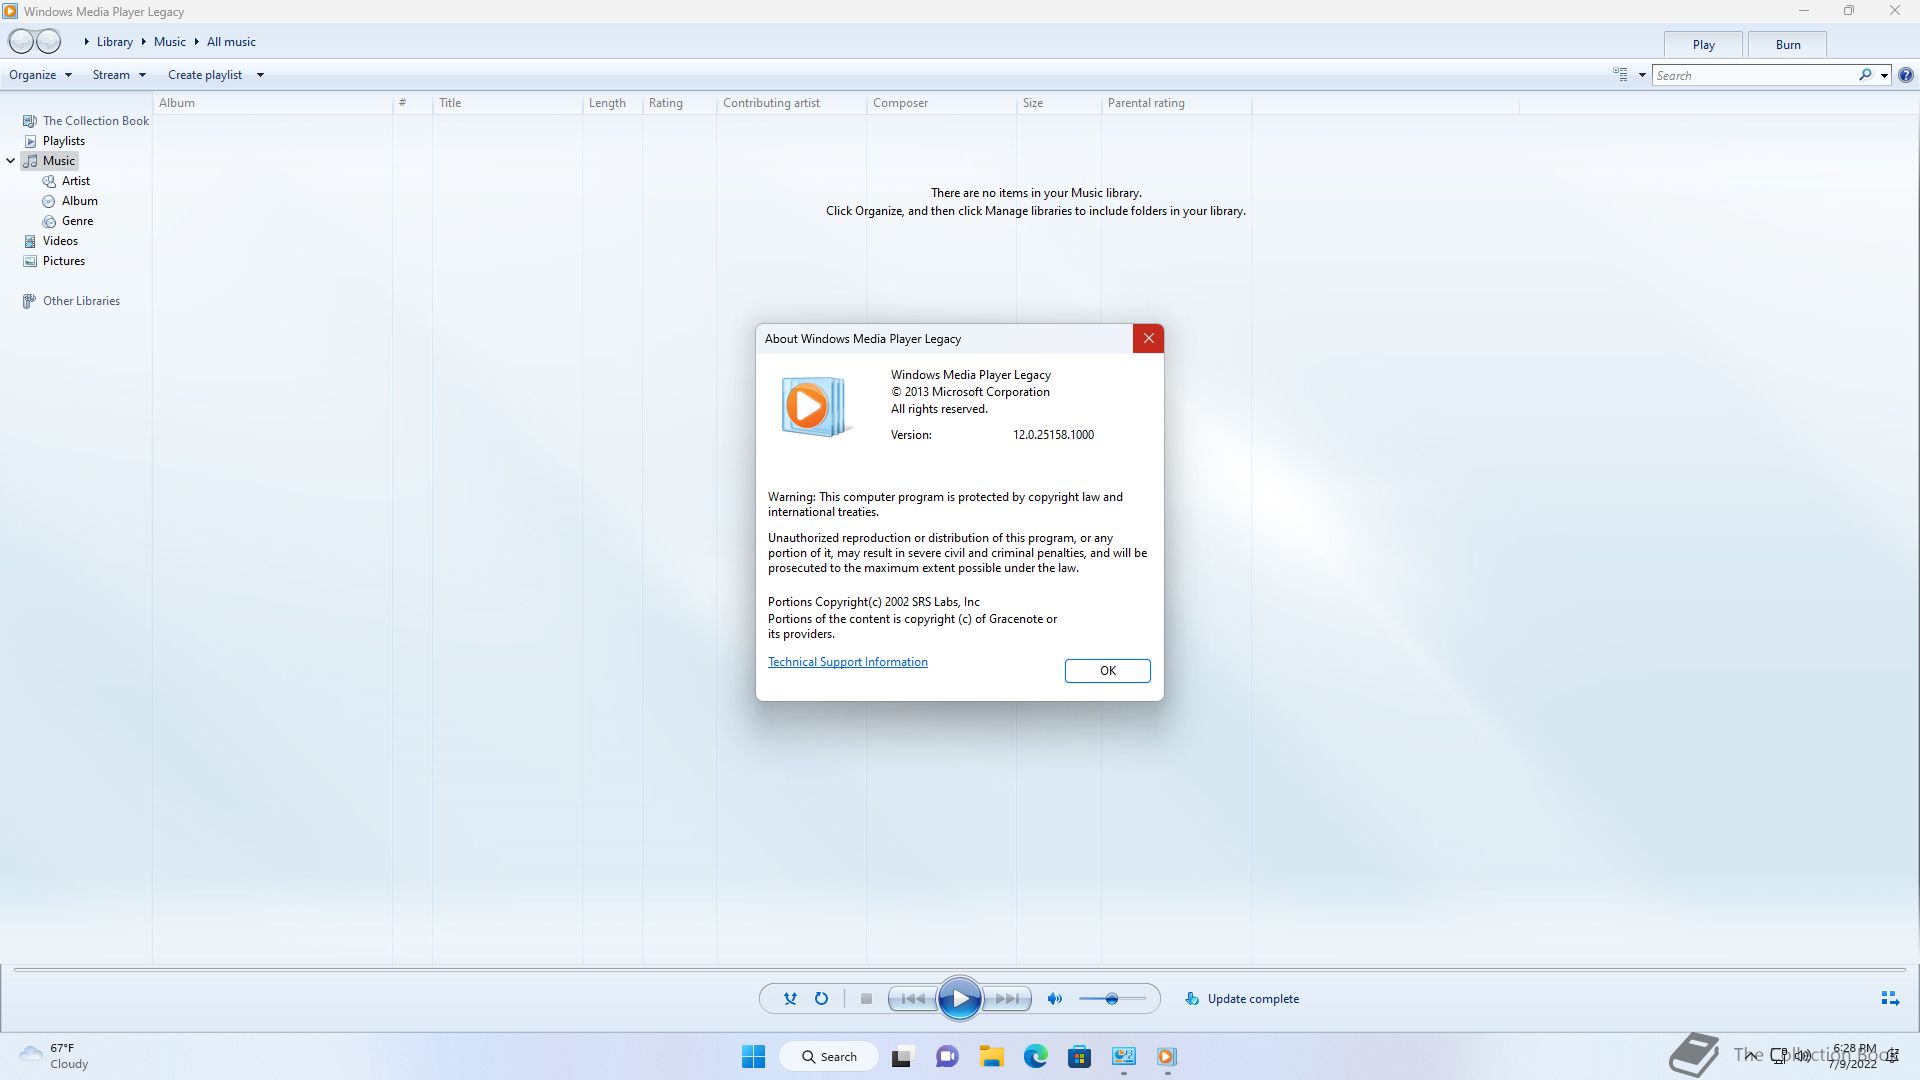Click Library in the breadcrumb

[x=115, y=42]
